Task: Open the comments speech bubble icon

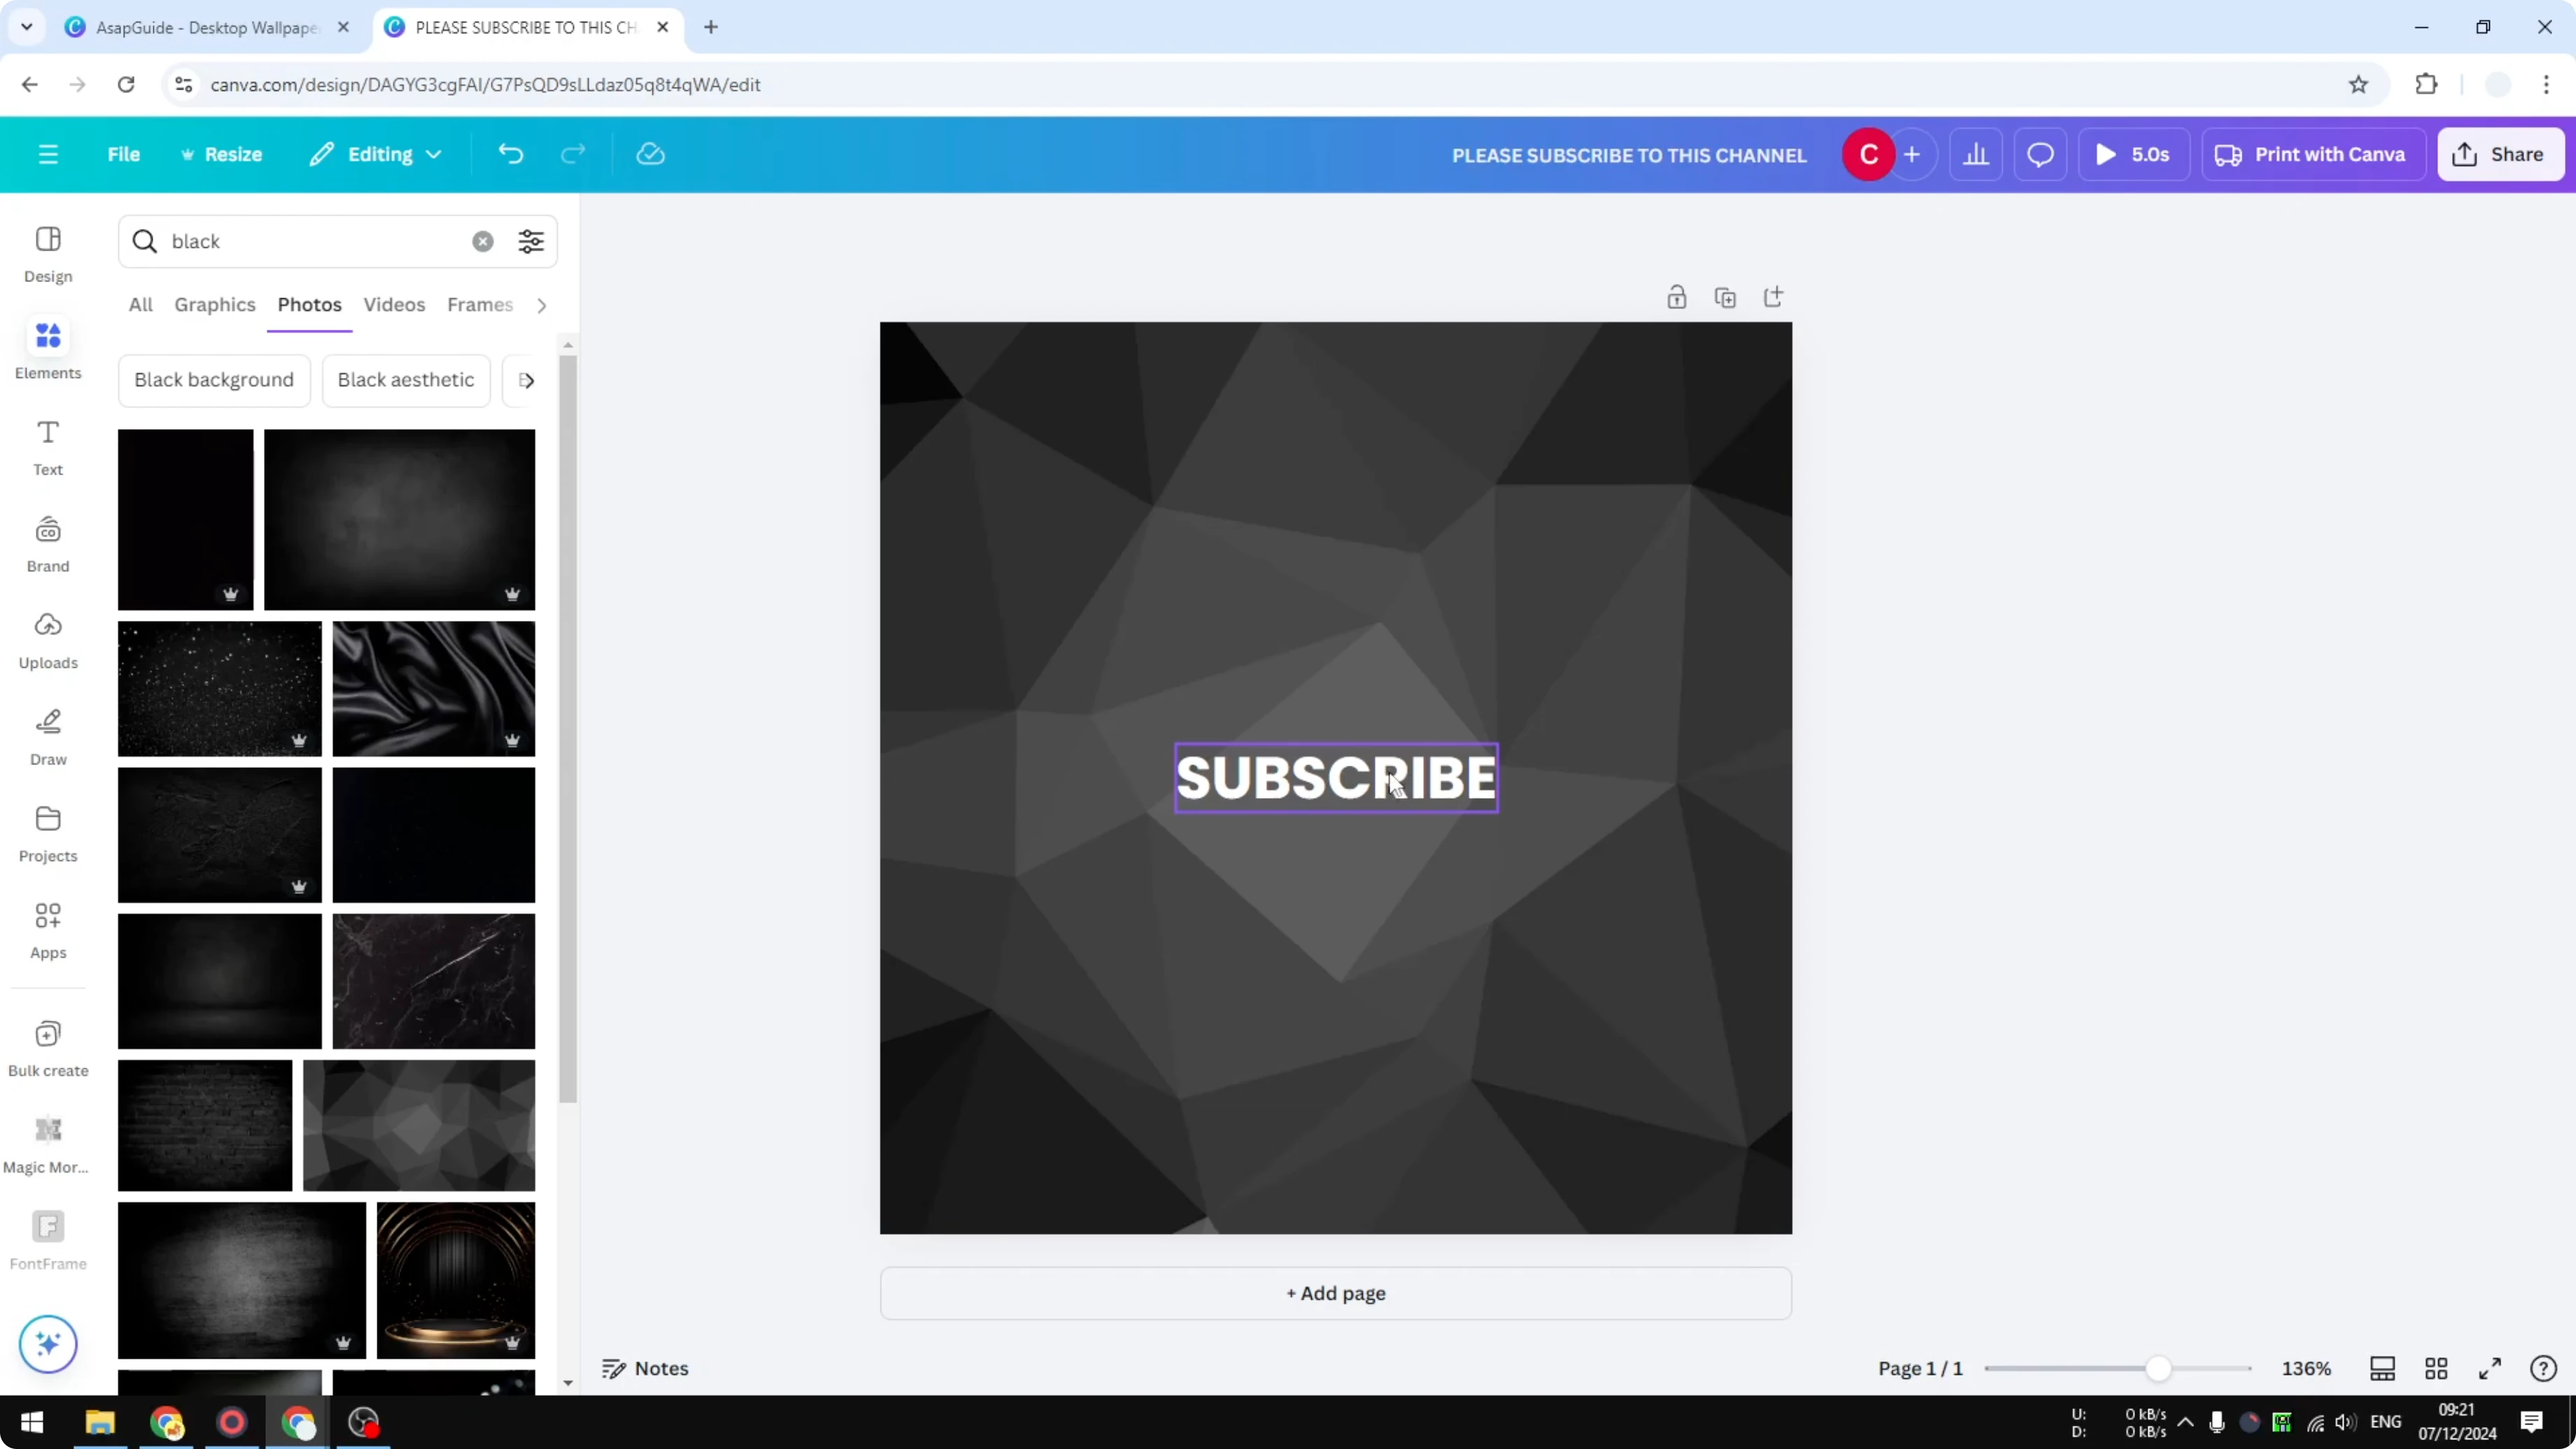Action: point(2040,154)
